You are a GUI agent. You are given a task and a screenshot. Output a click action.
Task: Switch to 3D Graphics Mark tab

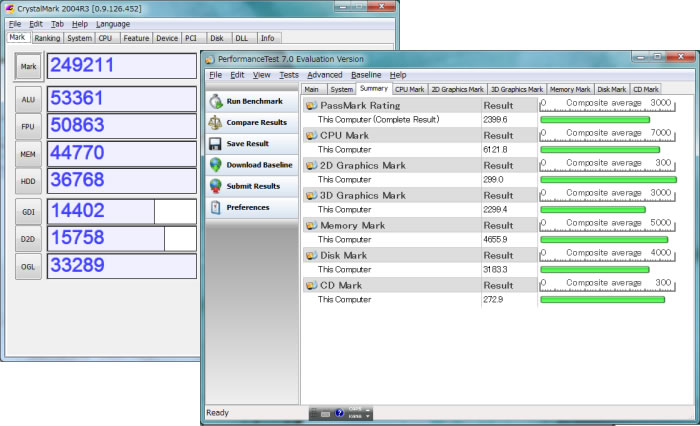tap(517, 89)
